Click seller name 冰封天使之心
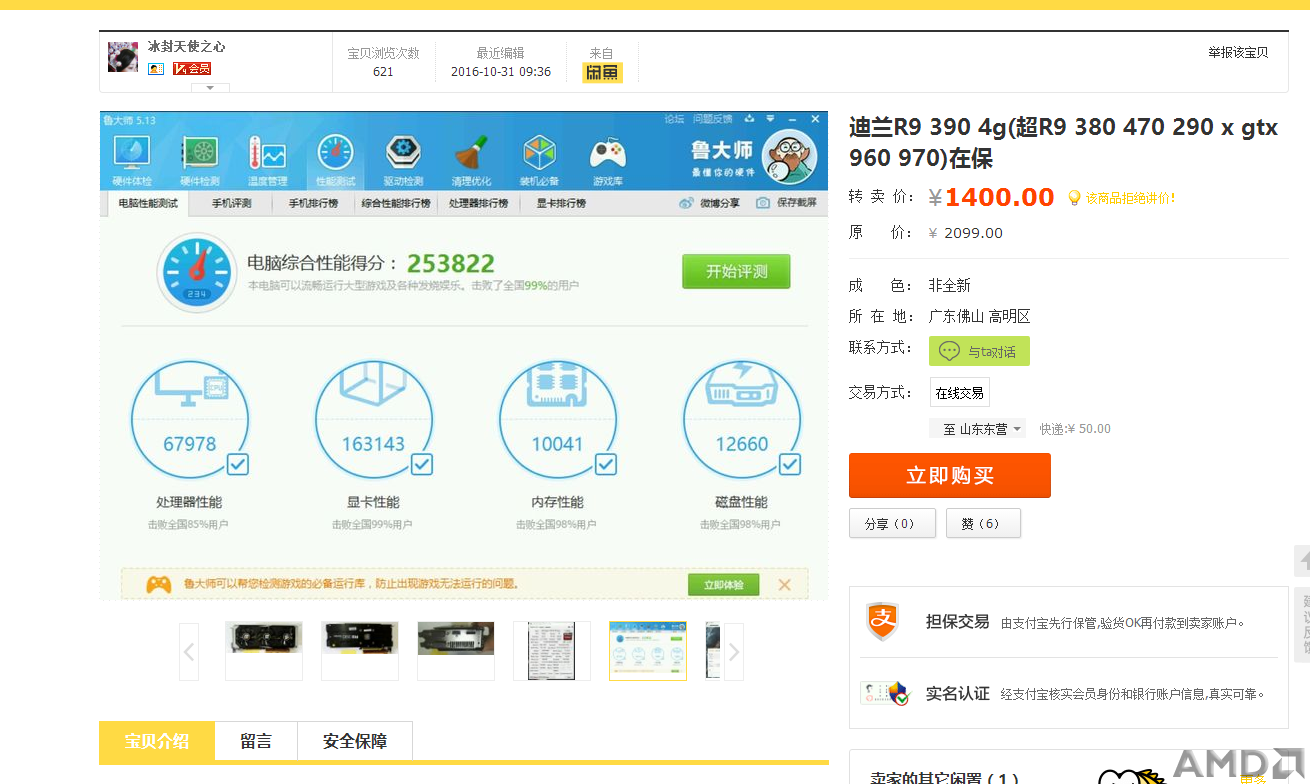This screenshot has width=1310, height=784. [x=187, y=46]
